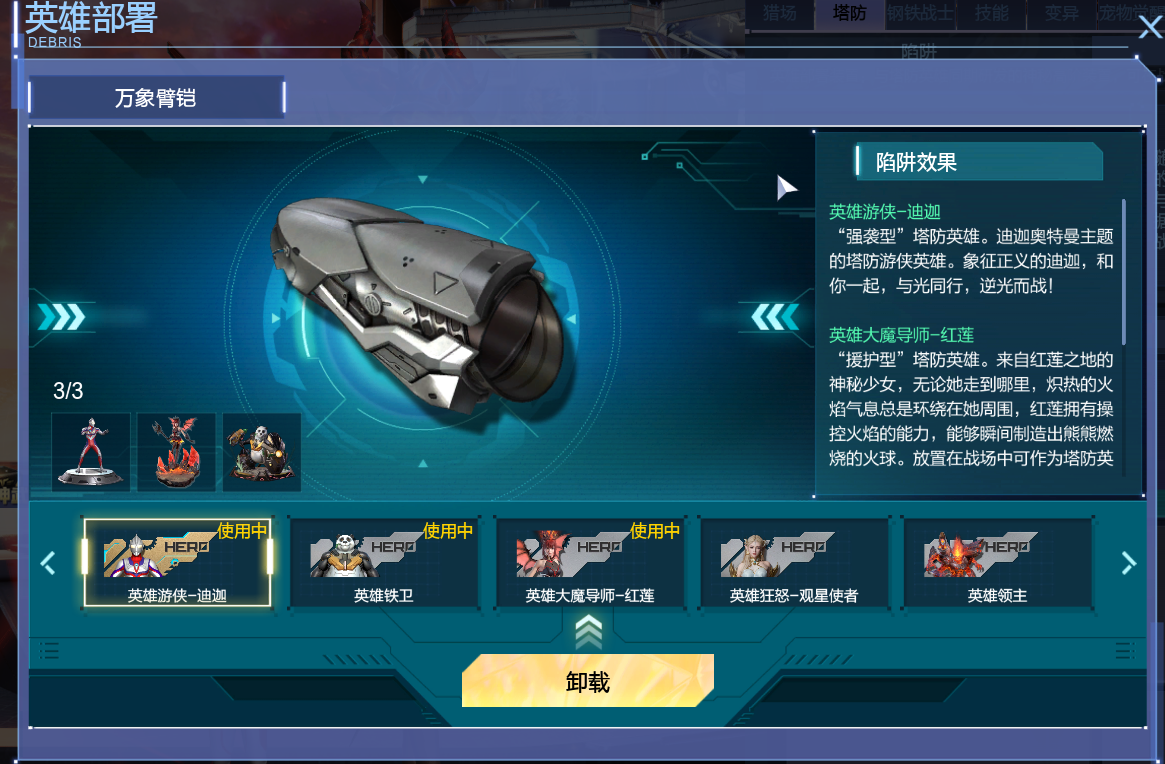
Task: Click the deployed red-winged mage thumbnail
Action: pyautogui.click(x=176, y=452)
